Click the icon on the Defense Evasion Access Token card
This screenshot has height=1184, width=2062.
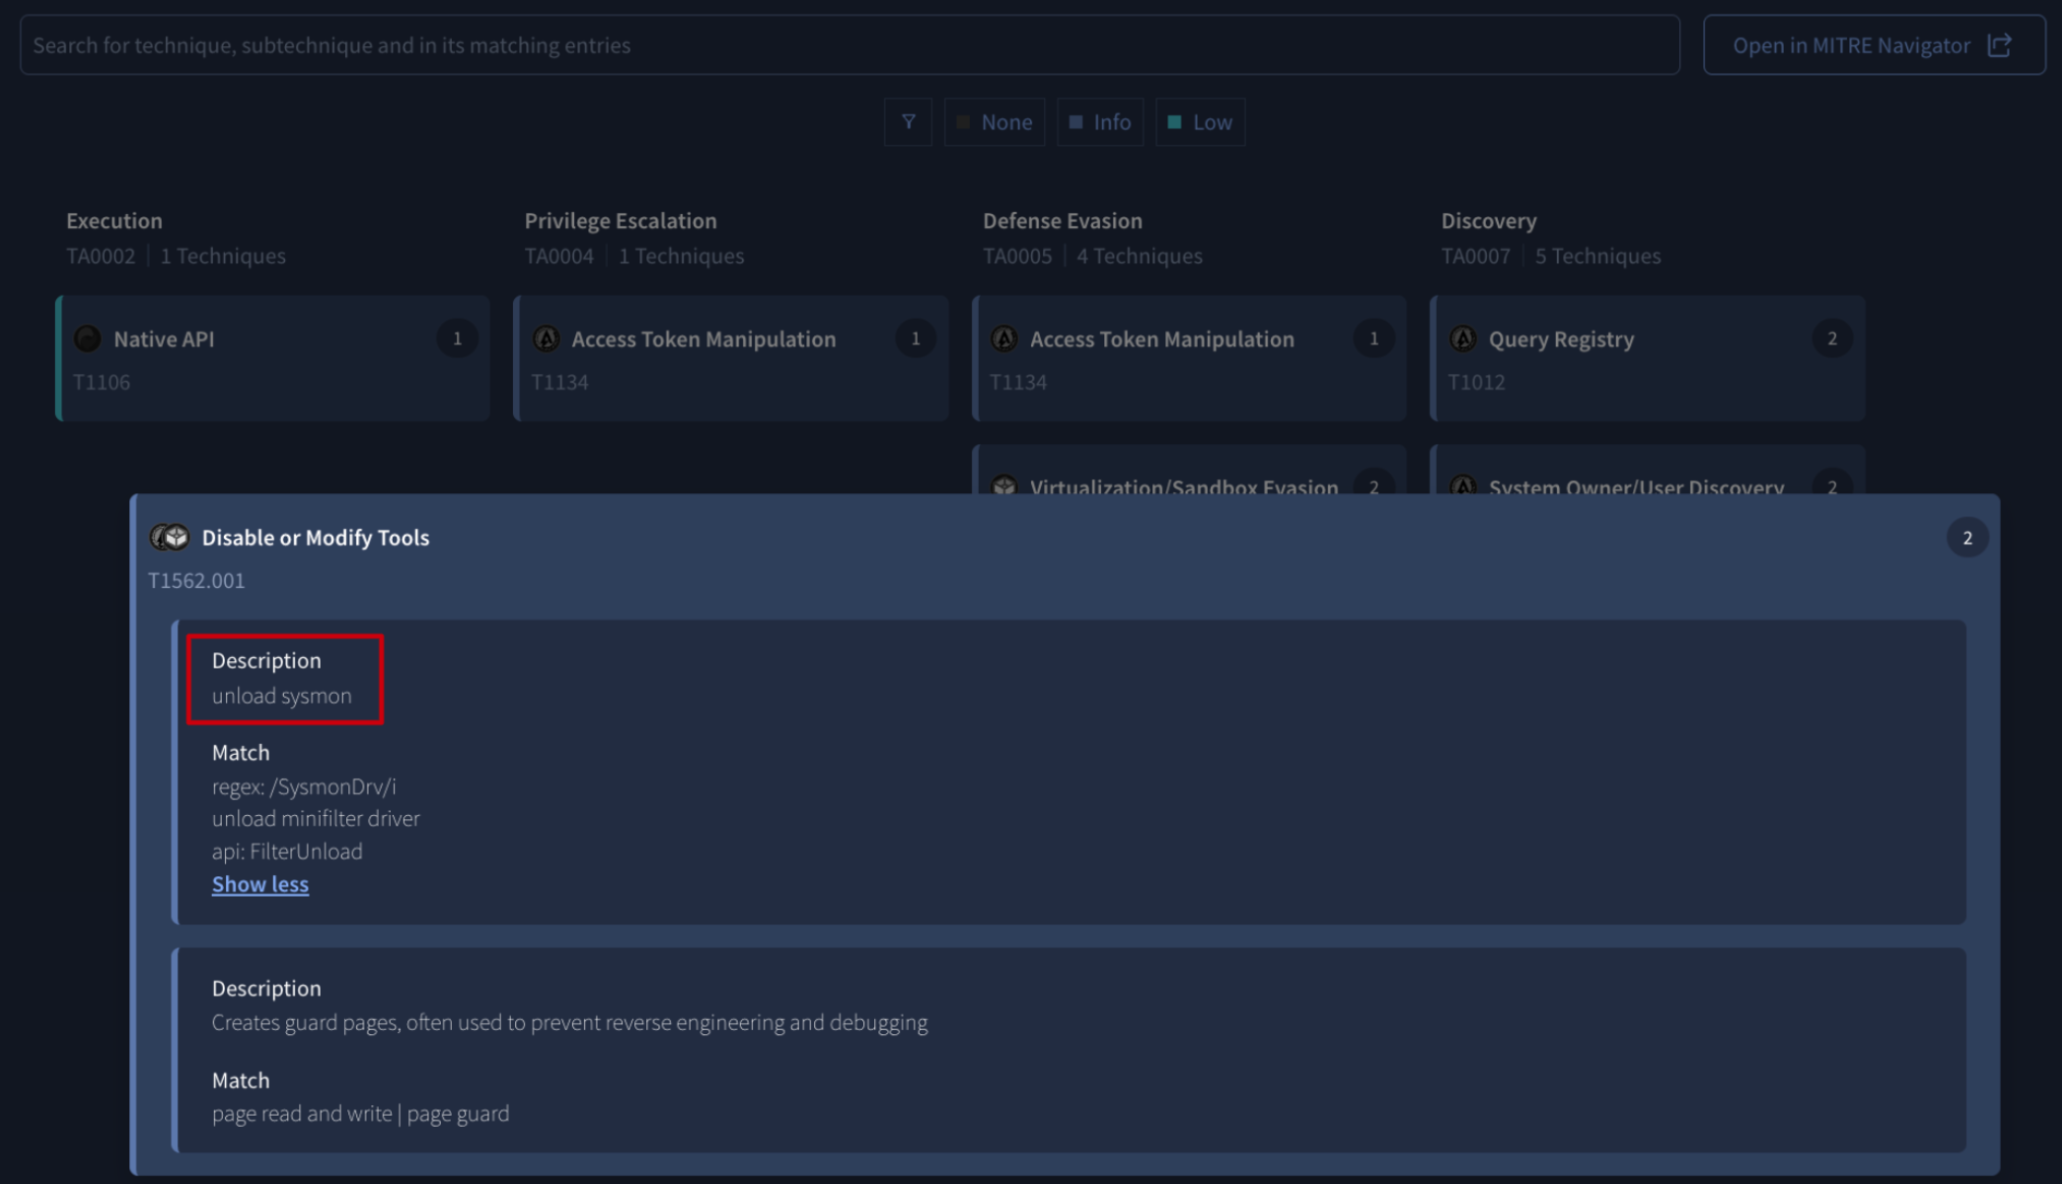[x=1004, y=339]
